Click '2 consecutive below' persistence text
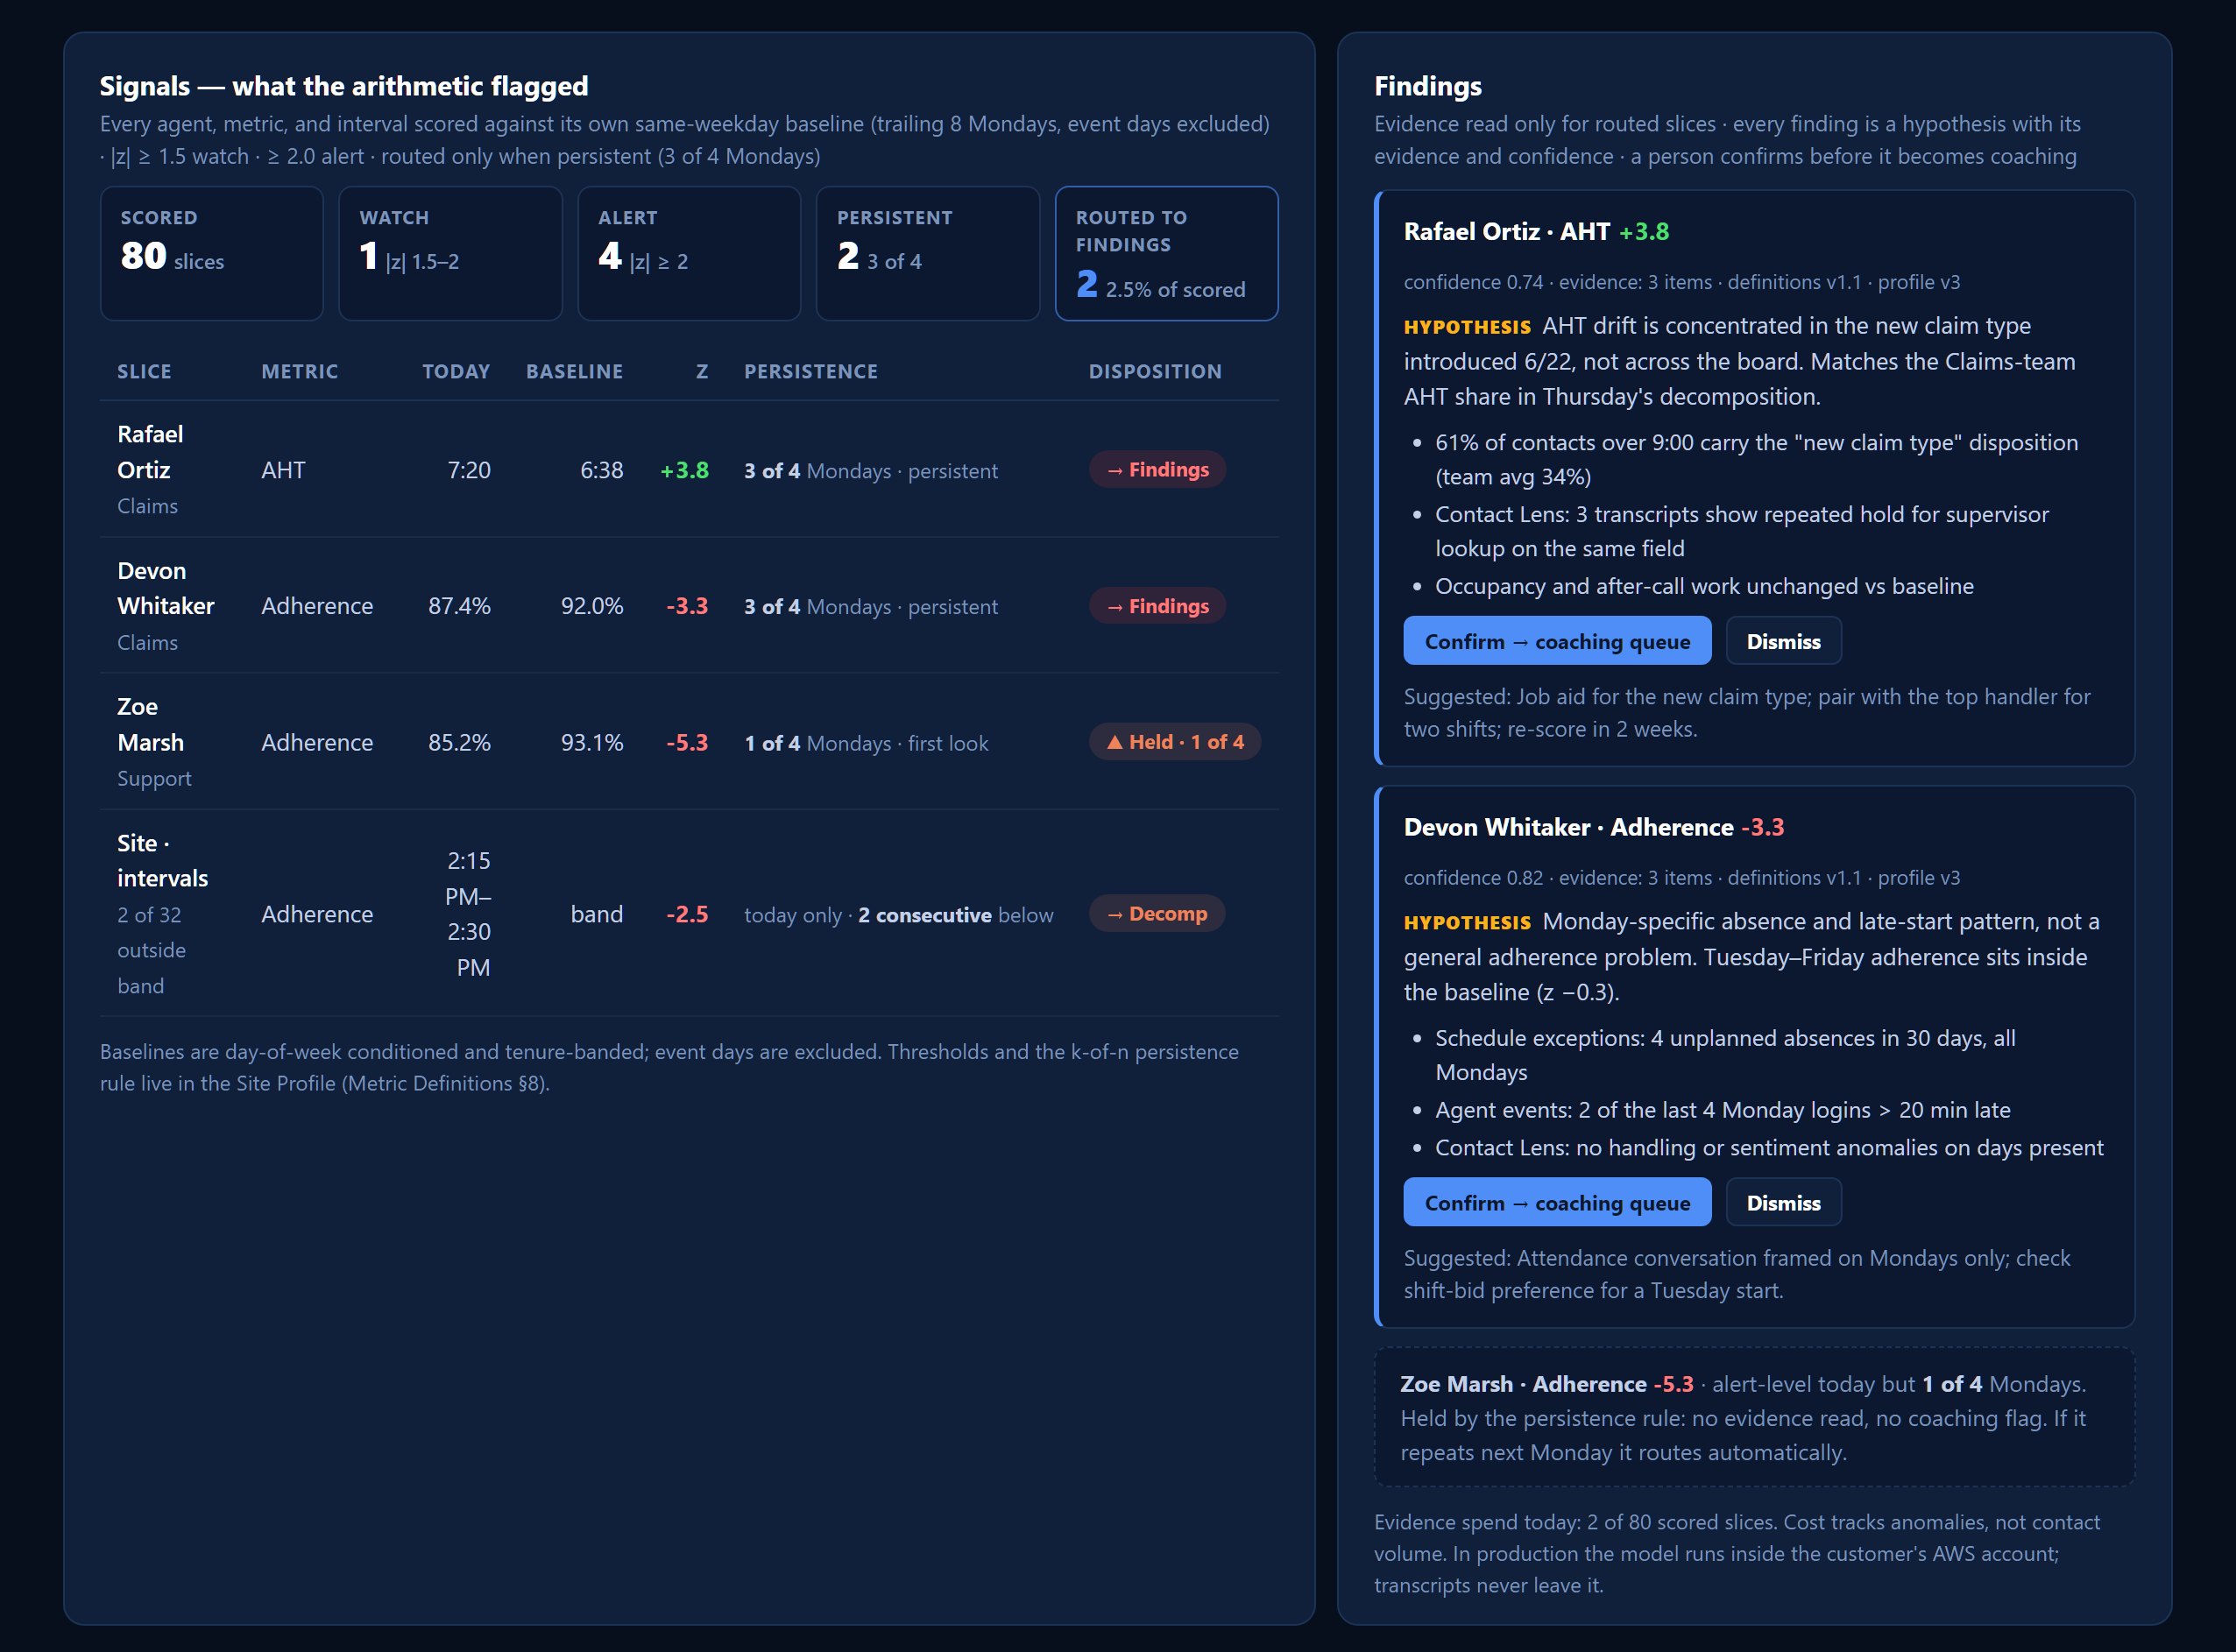The height and width of the screenshot is (1652, 2236). tap(955, 915)
